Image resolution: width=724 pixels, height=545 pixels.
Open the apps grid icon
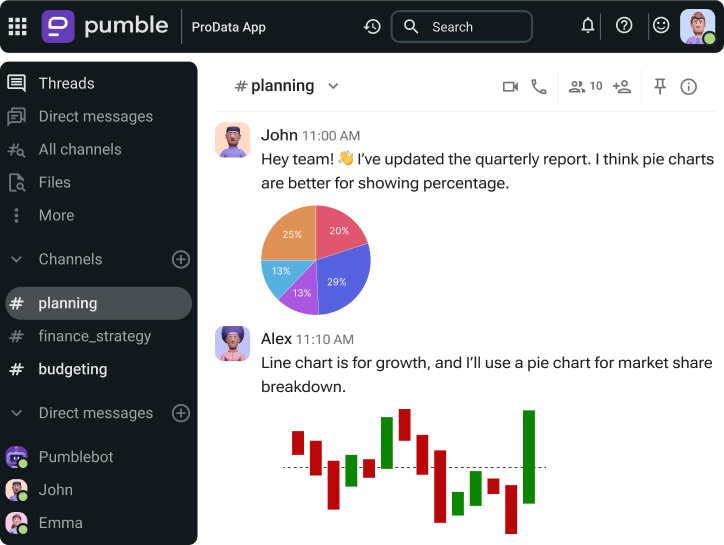point(18,26)
